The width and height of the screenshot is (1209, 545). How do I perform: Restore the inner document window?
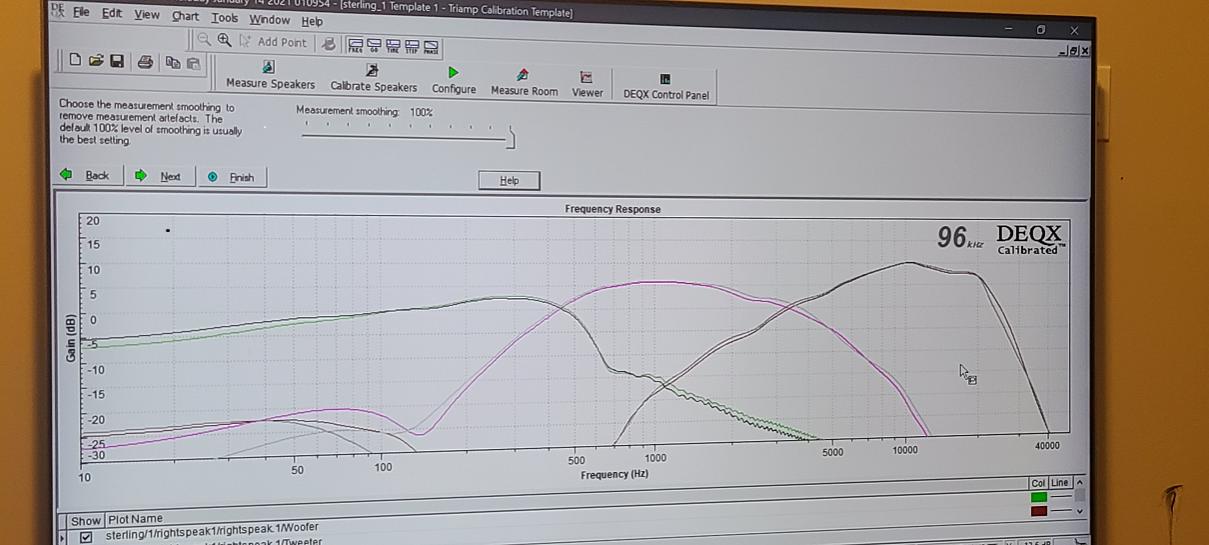pos(1075,51)
